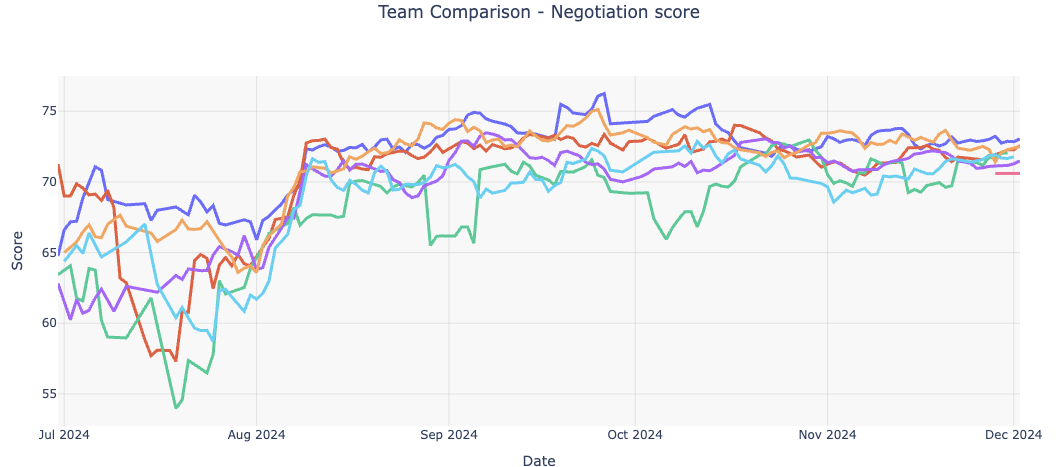Image resolution: width=1062 pixels, height=467 pixels.
Task: Click the '70' y-axis tick label
Action: tap(45, 181)
